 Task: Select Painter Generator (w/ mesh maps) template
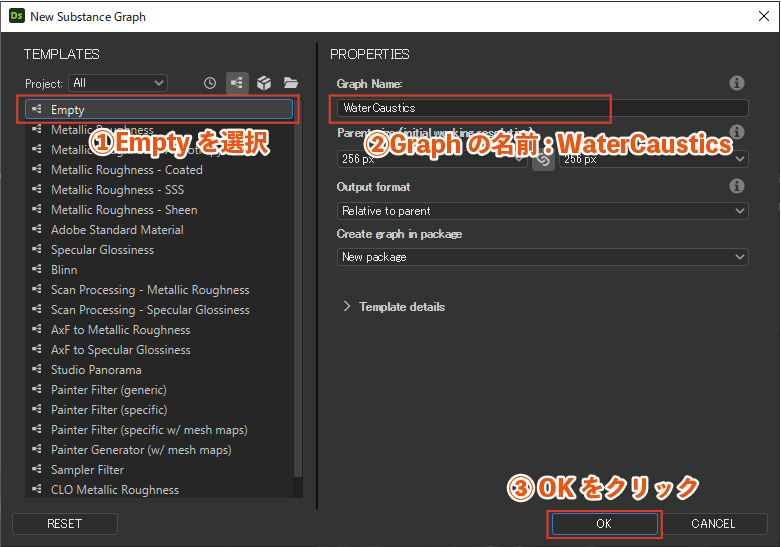click(x=159, y=450)
